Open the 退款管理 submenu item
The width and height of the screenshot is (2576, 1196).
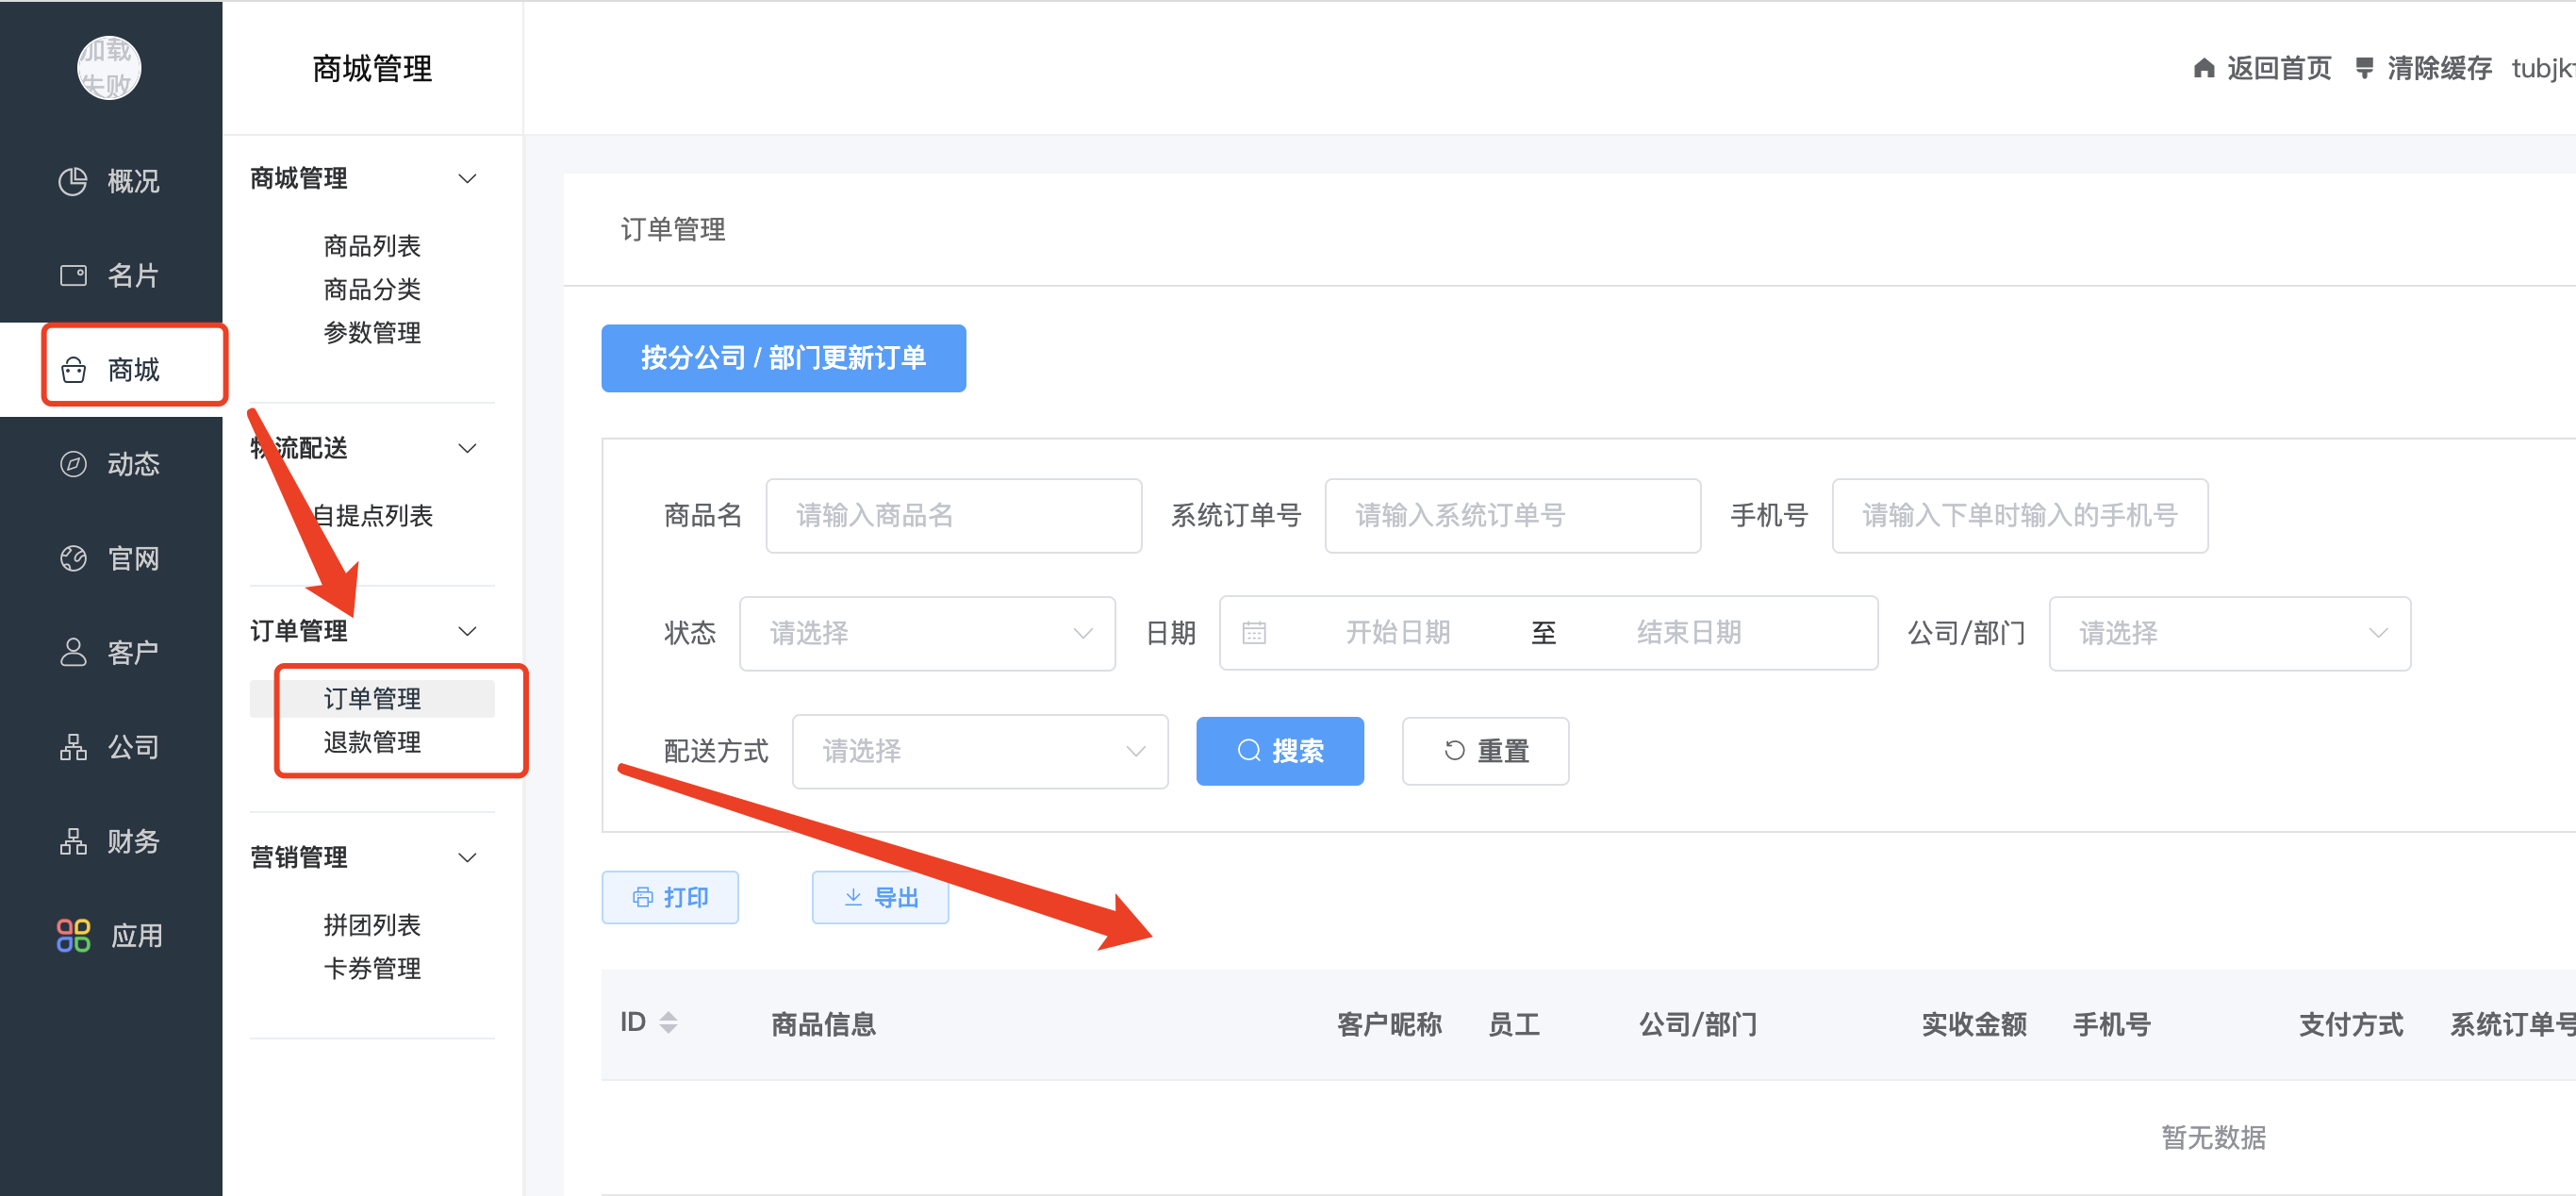372,742
